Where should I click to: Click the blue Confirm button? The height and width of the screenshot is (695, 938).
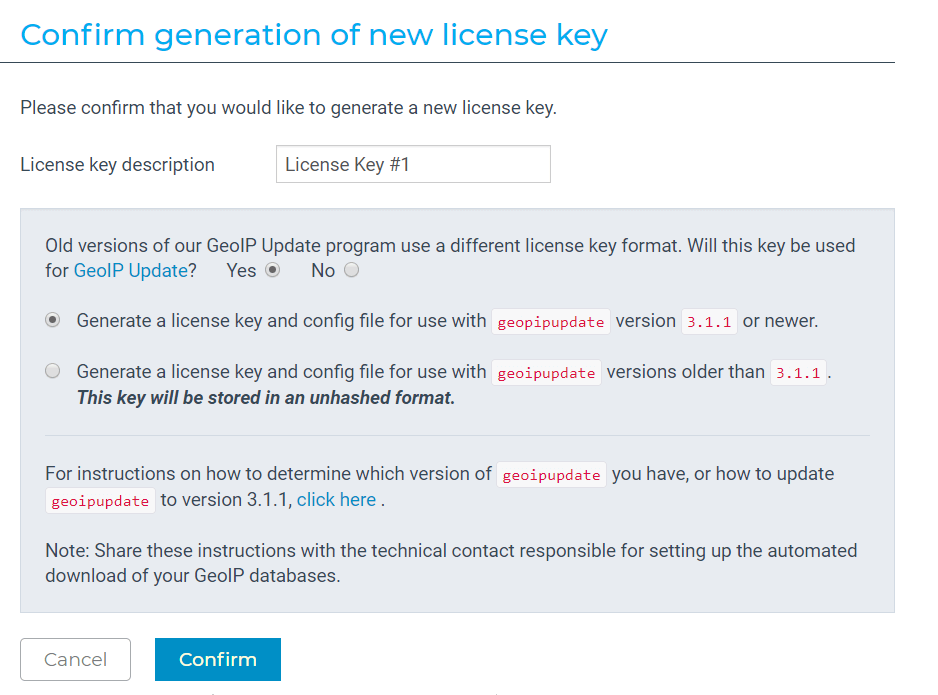pos(217,659)
